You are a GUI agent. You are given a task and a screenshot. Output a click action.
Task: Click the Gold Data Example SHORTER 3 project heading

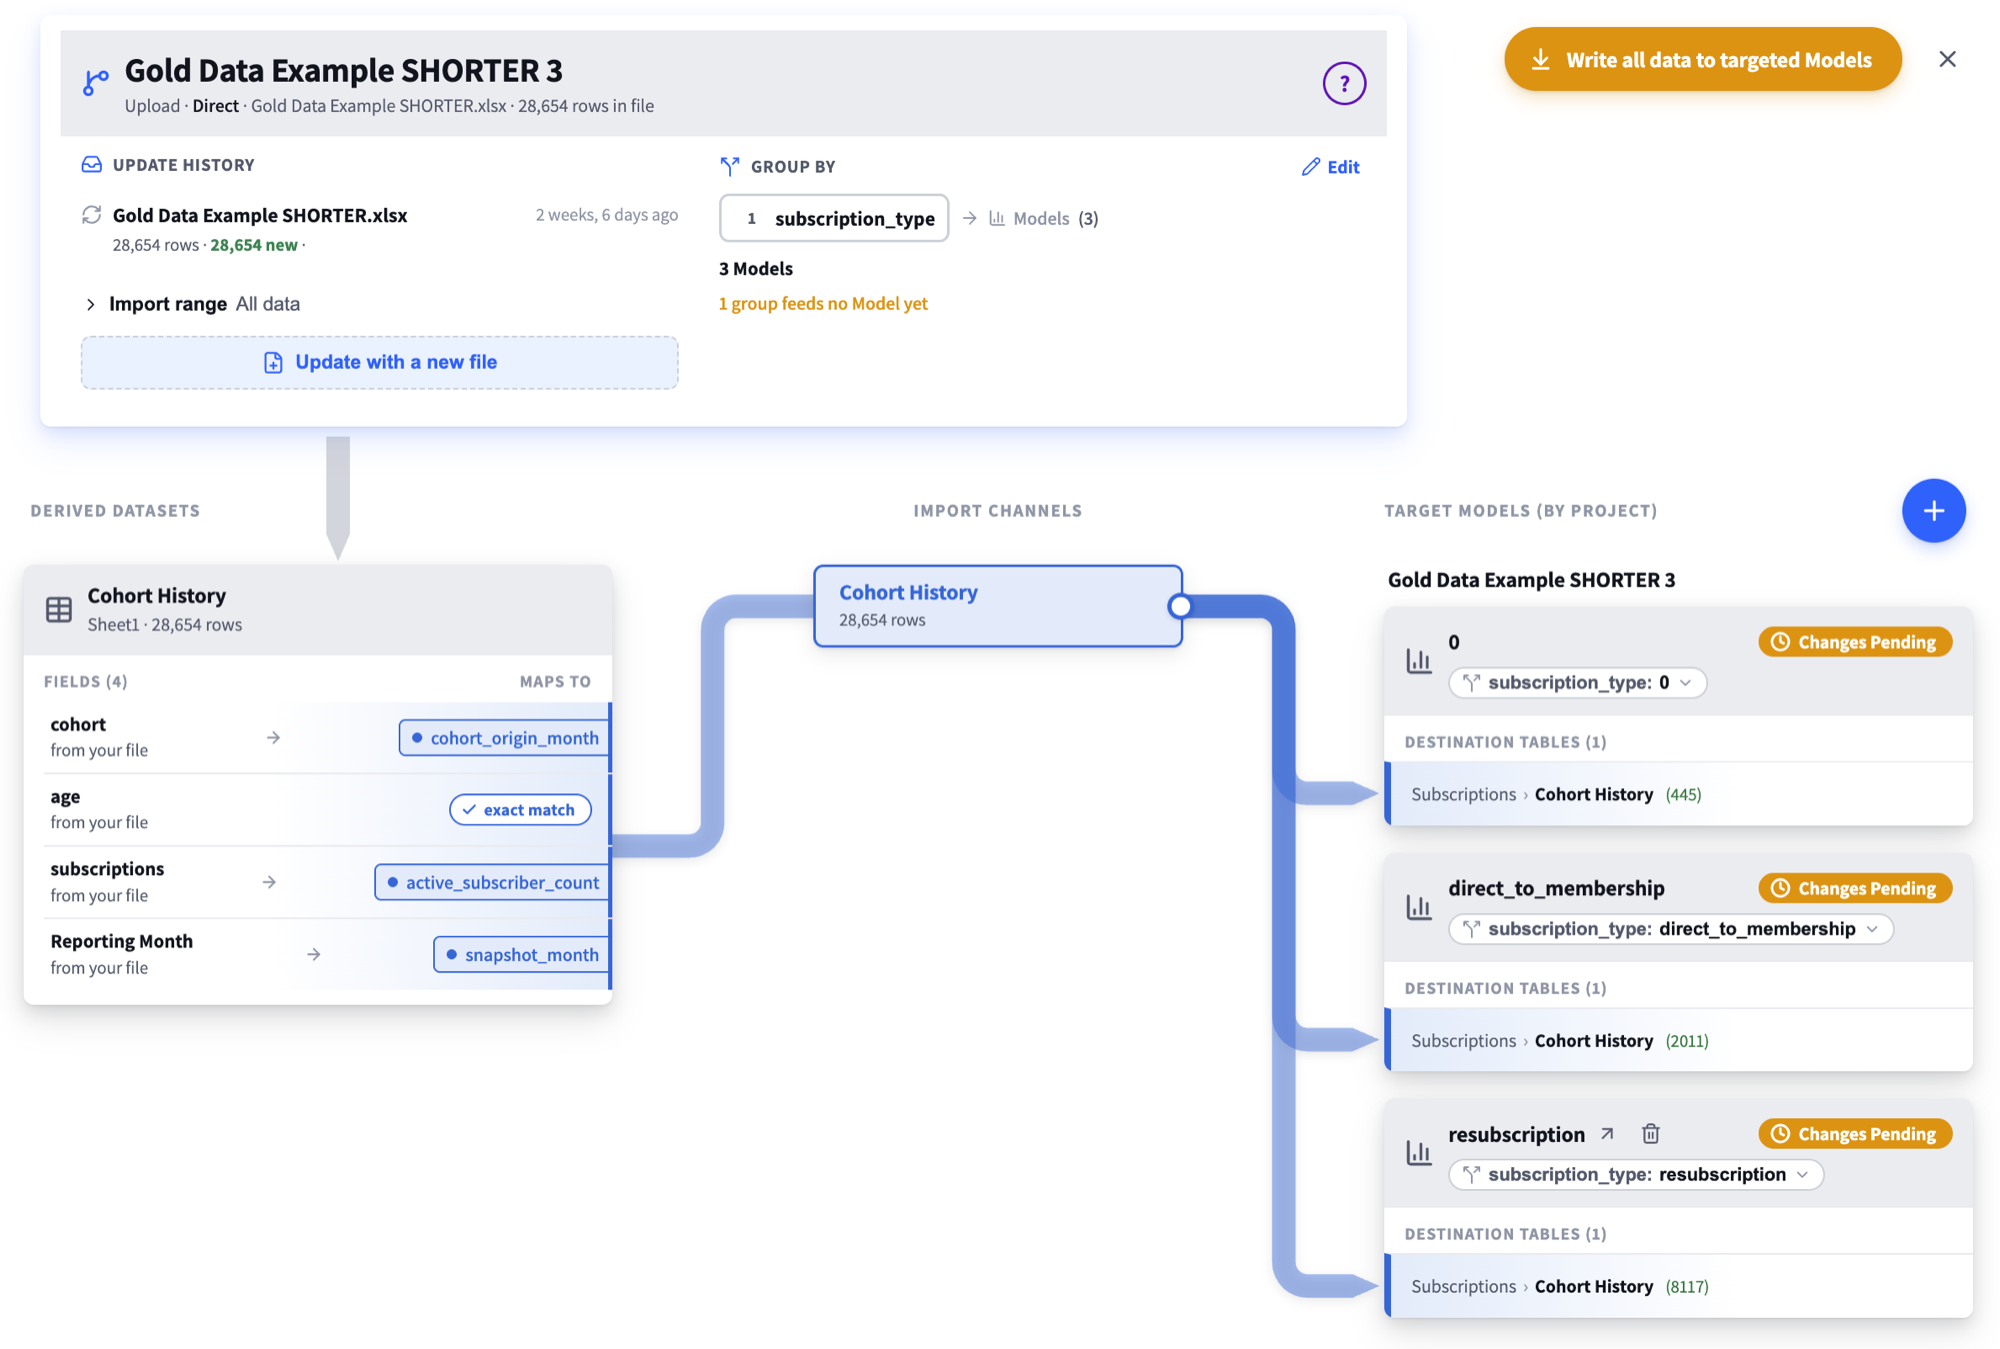pyautogui.click(x=1531, y=580)
